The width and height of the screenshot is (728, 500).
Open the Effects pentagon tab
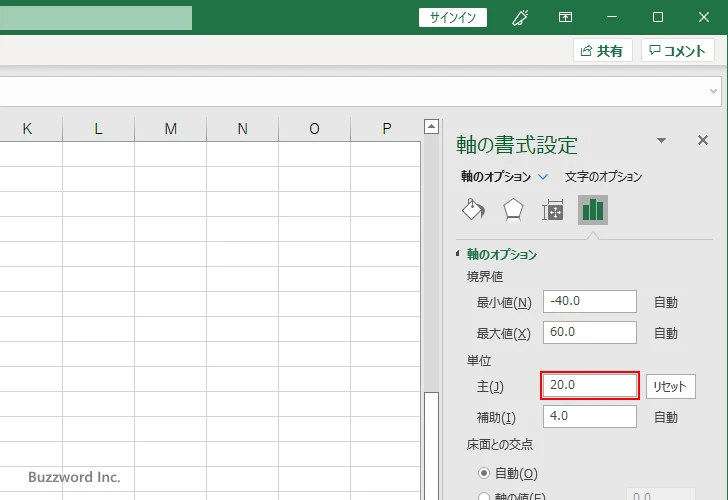coord(513,210)
